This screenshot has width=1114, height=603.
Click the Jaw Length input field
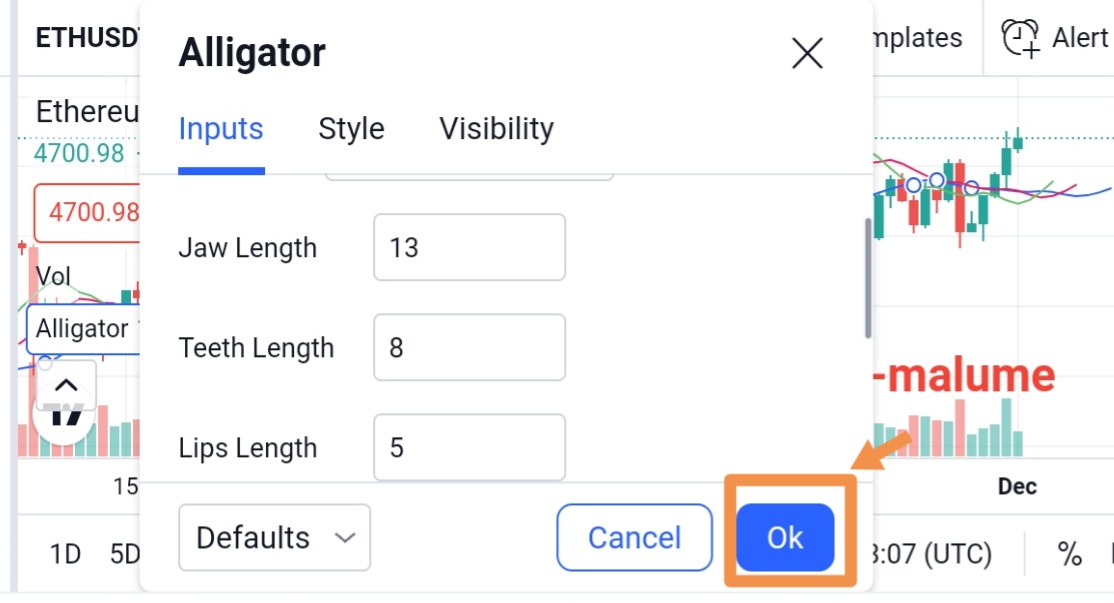[x=470, y=247]
